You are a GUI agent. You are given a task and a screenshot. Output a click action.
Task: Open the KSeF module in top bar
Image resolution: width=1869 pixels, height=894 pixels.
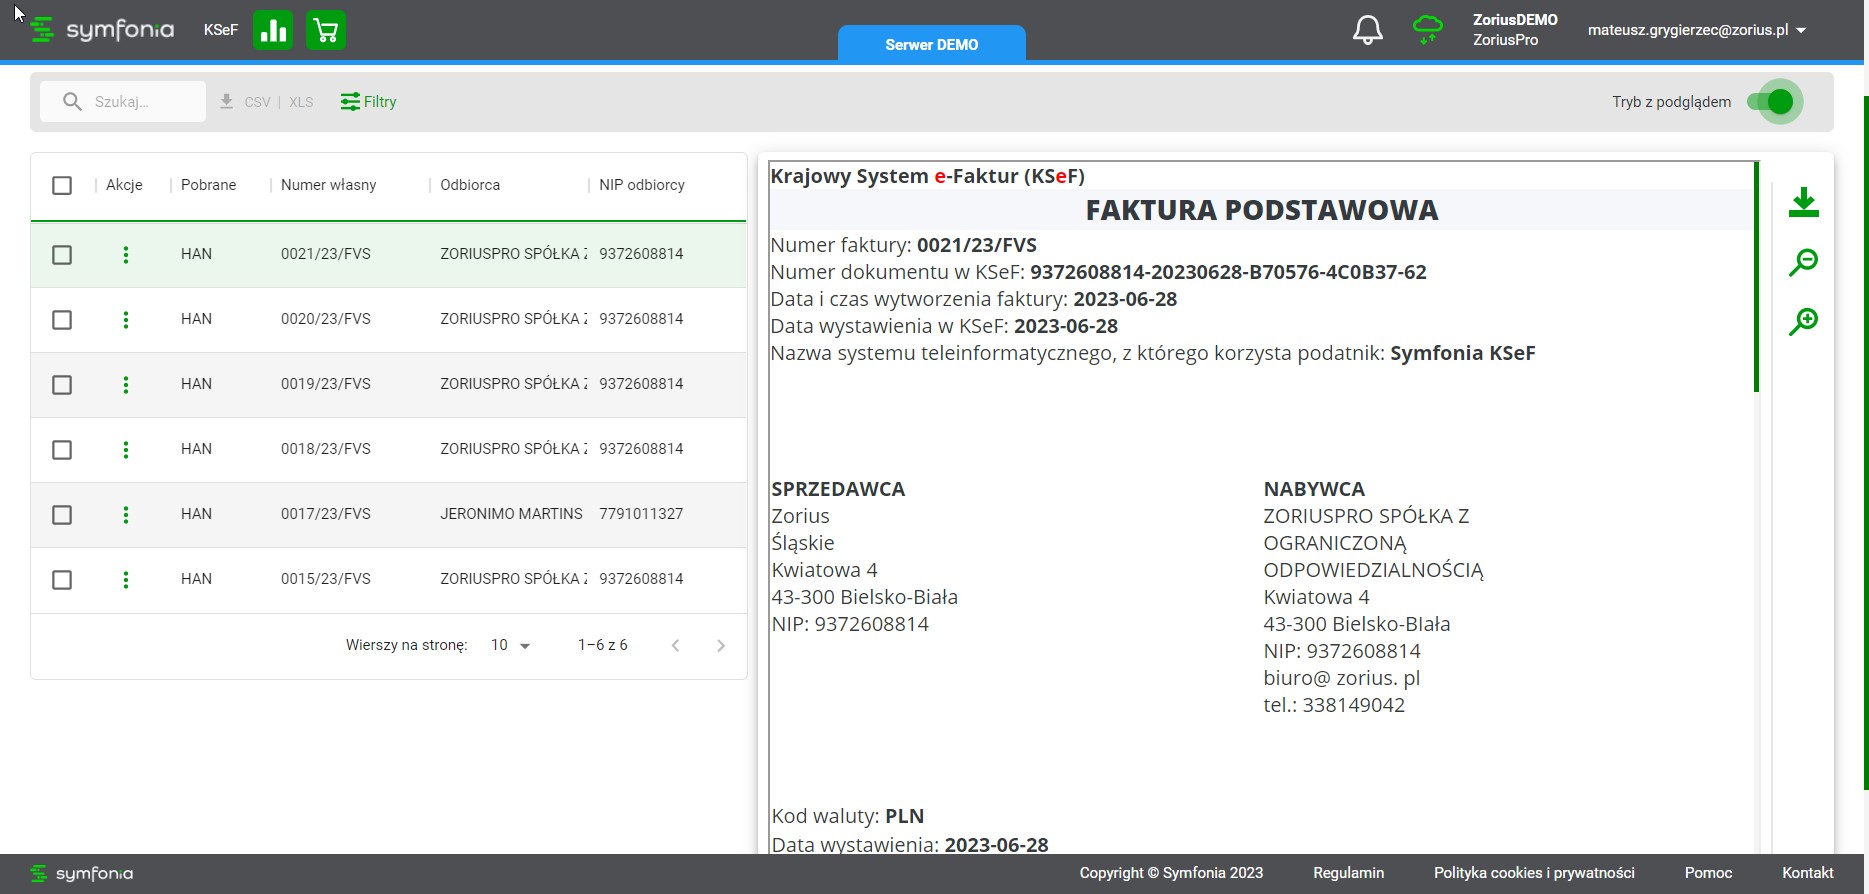click(220, 30)
